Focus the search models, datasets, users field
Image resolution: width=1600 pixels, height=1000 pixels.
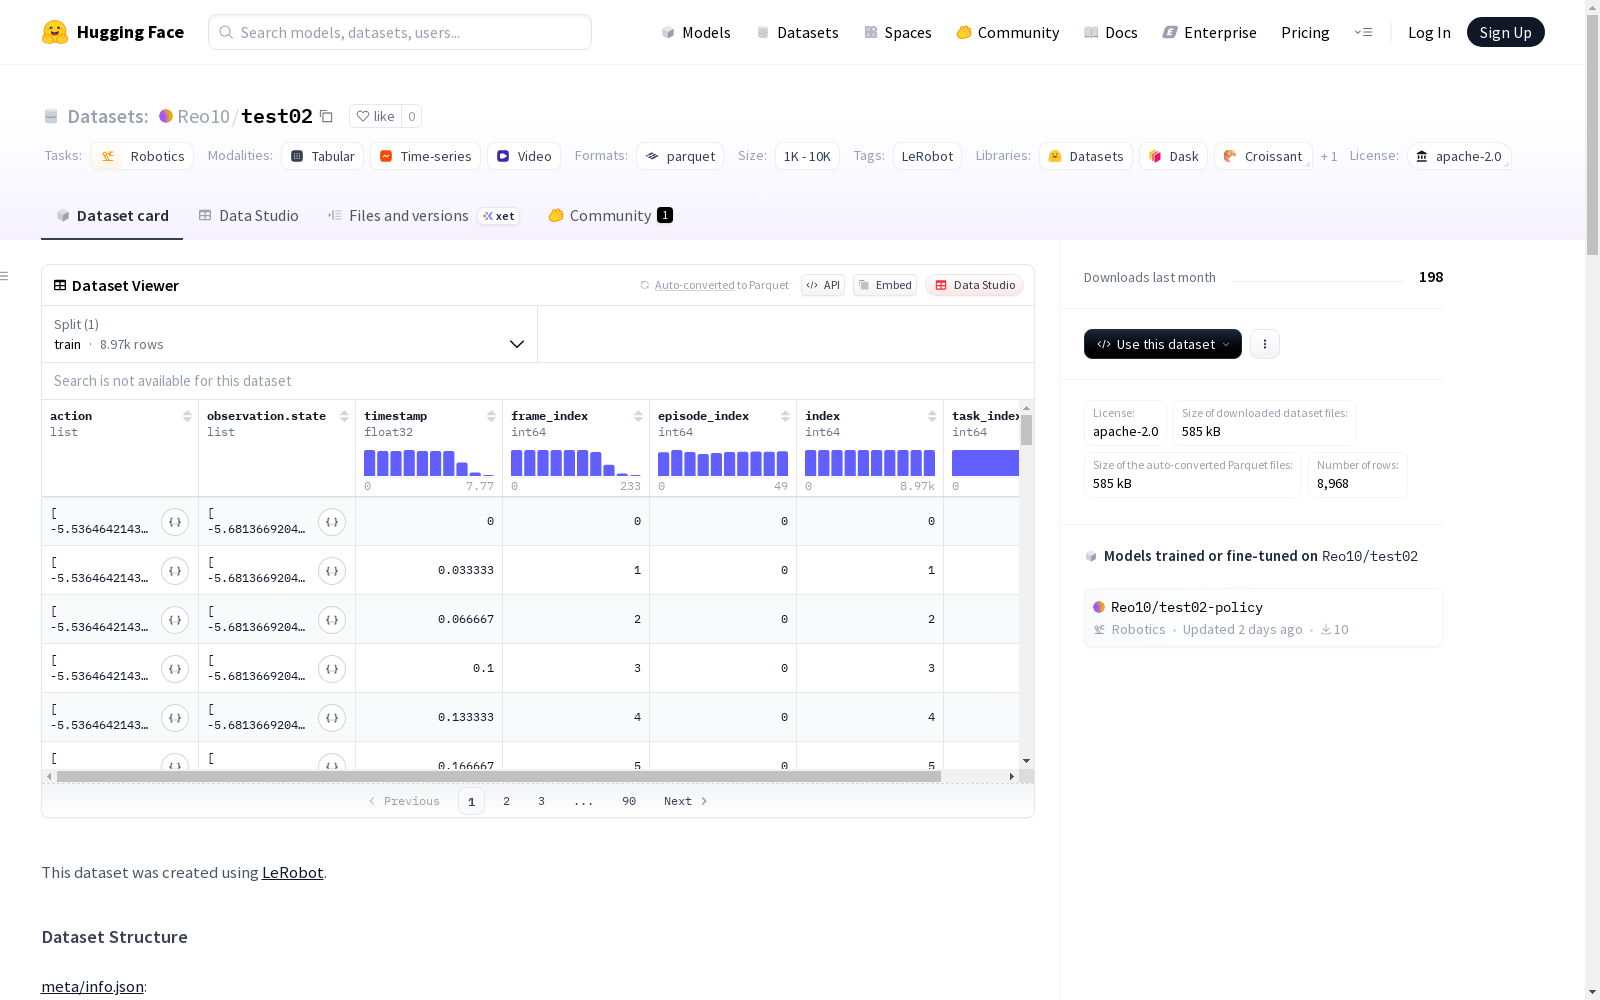[x=400, y=32]
